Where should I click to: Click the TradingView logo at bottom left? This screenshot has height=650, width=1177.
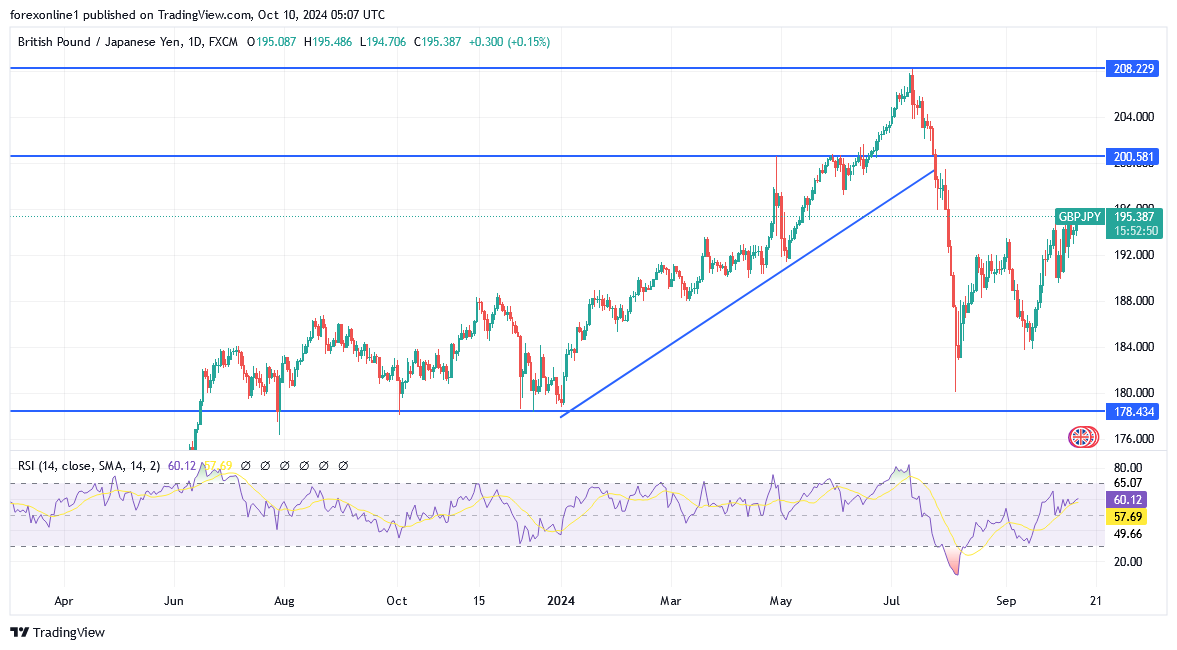pos(57,632)
